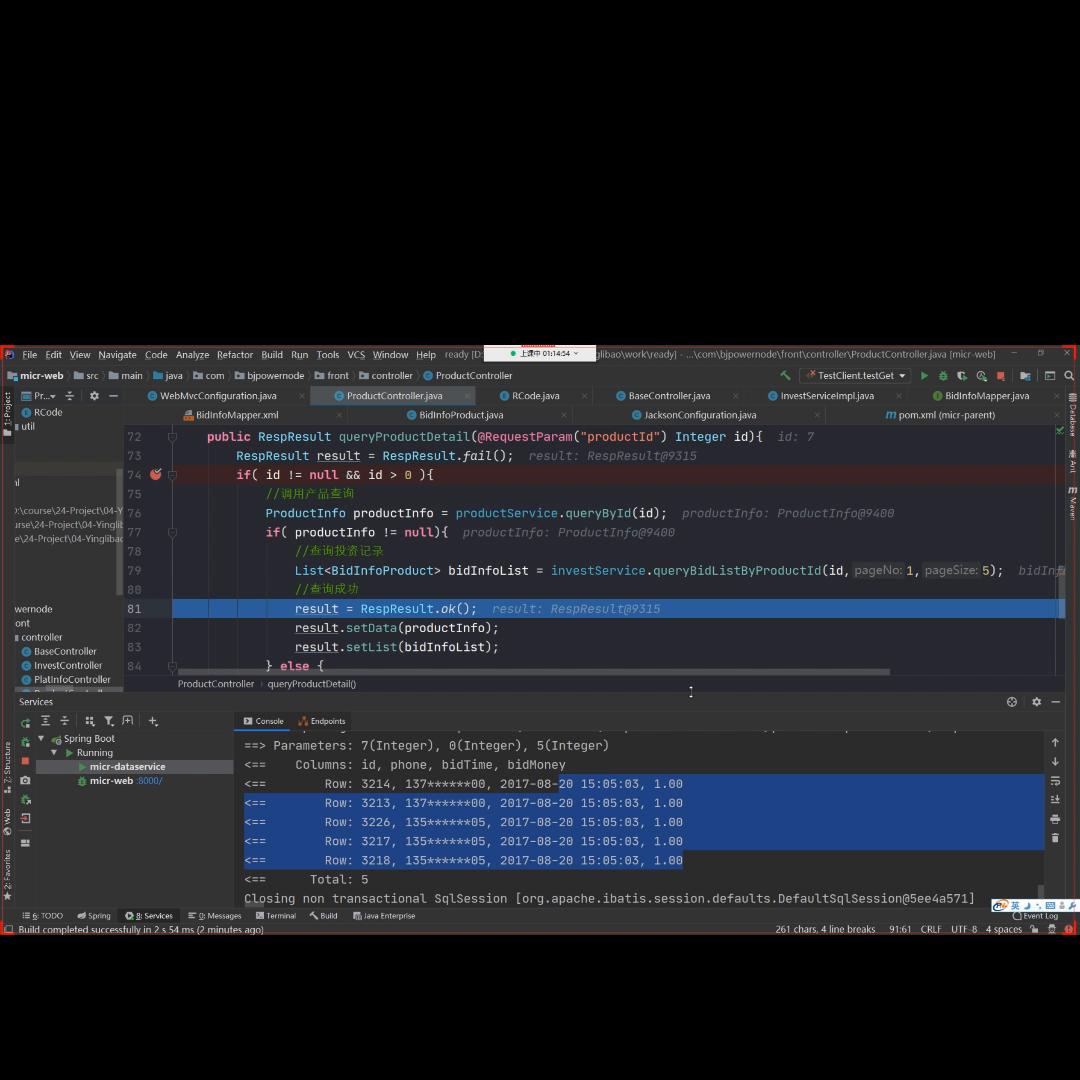The image size is (1080, 1080).
Task: Rerun service icon in Services panel
Action: 25,723
